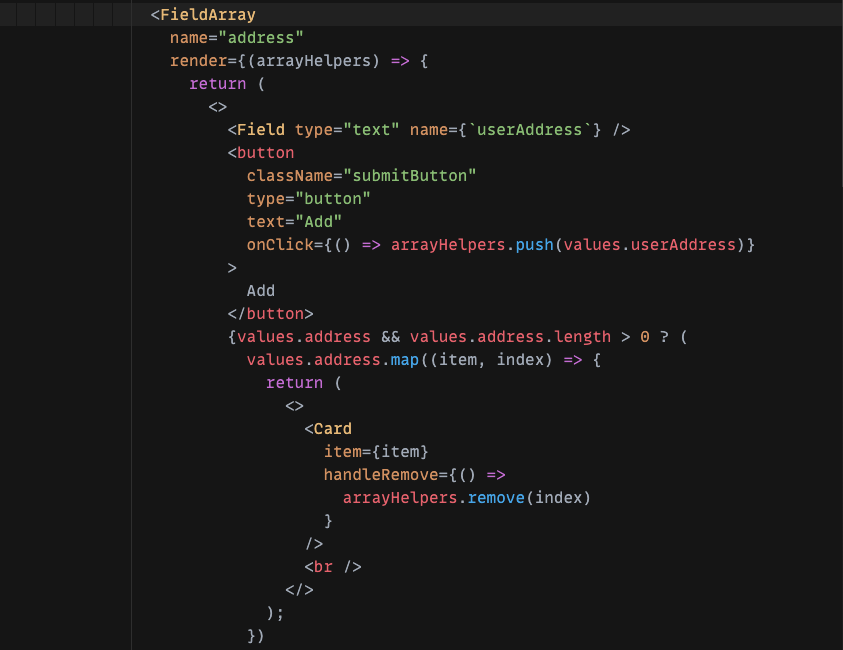The width and height of the screenshot is (843, 650).
Task: Click the second return keyword
Action: click(x=294, y=383)
